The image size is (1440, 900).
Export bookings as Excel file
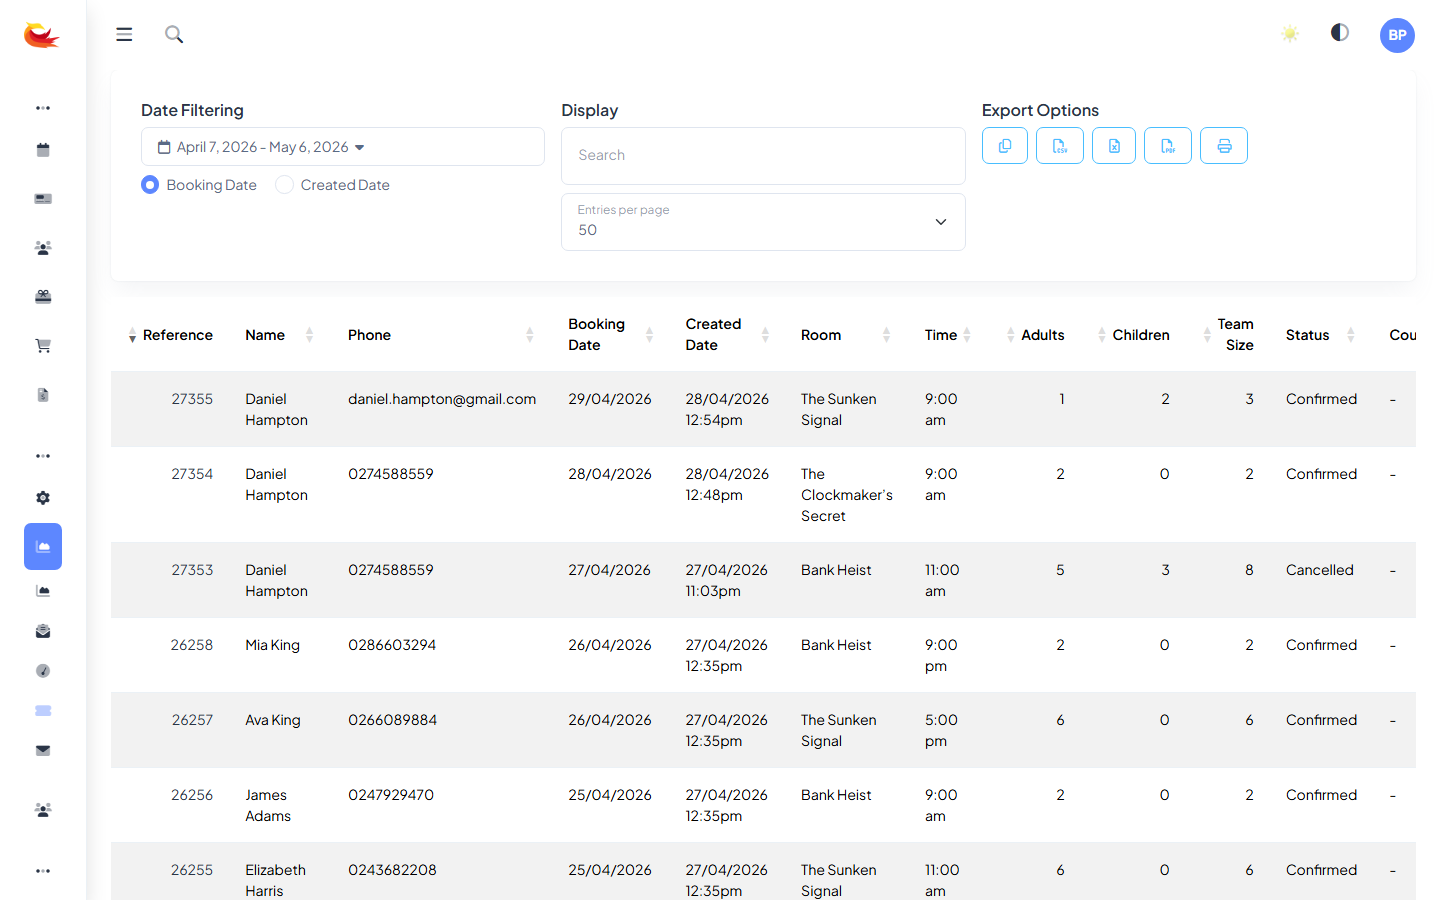1114,146
